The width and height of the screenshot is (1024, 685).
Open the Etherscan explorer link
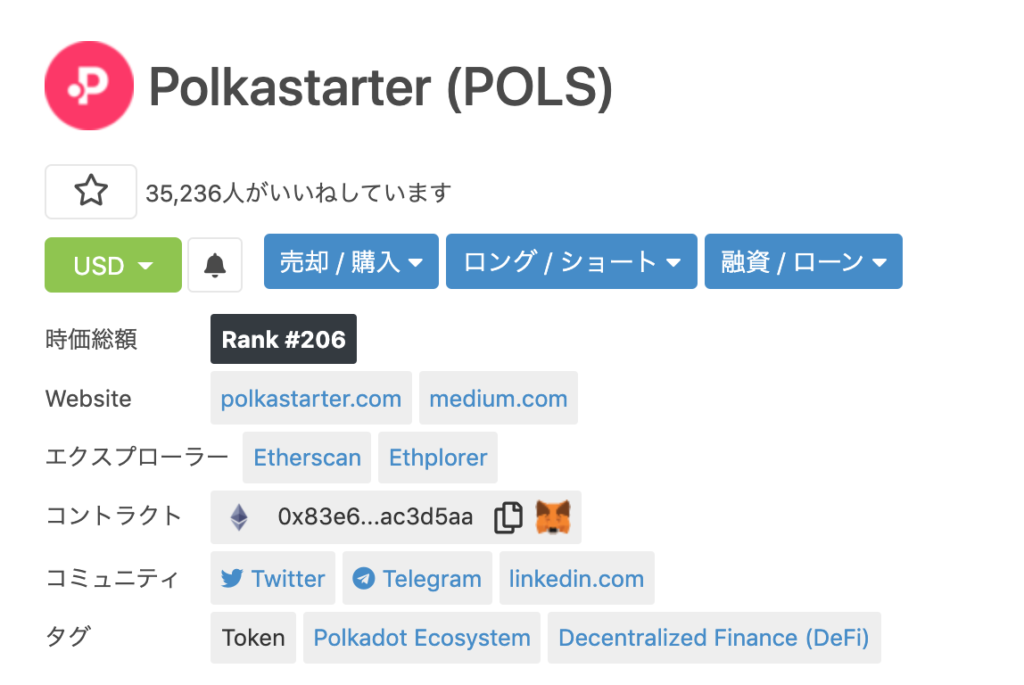point(307,457)
